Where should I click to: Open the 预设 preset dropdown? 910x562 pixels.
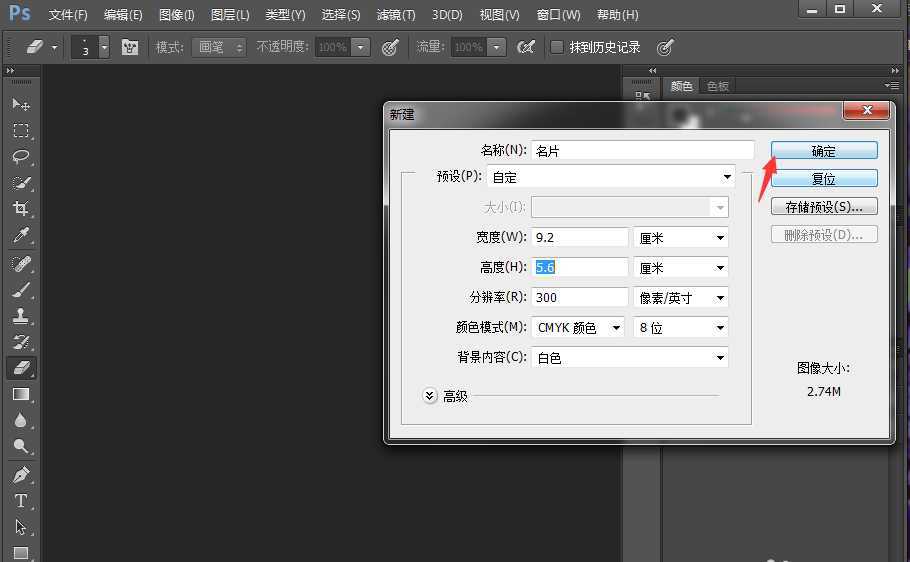point(611,177)
